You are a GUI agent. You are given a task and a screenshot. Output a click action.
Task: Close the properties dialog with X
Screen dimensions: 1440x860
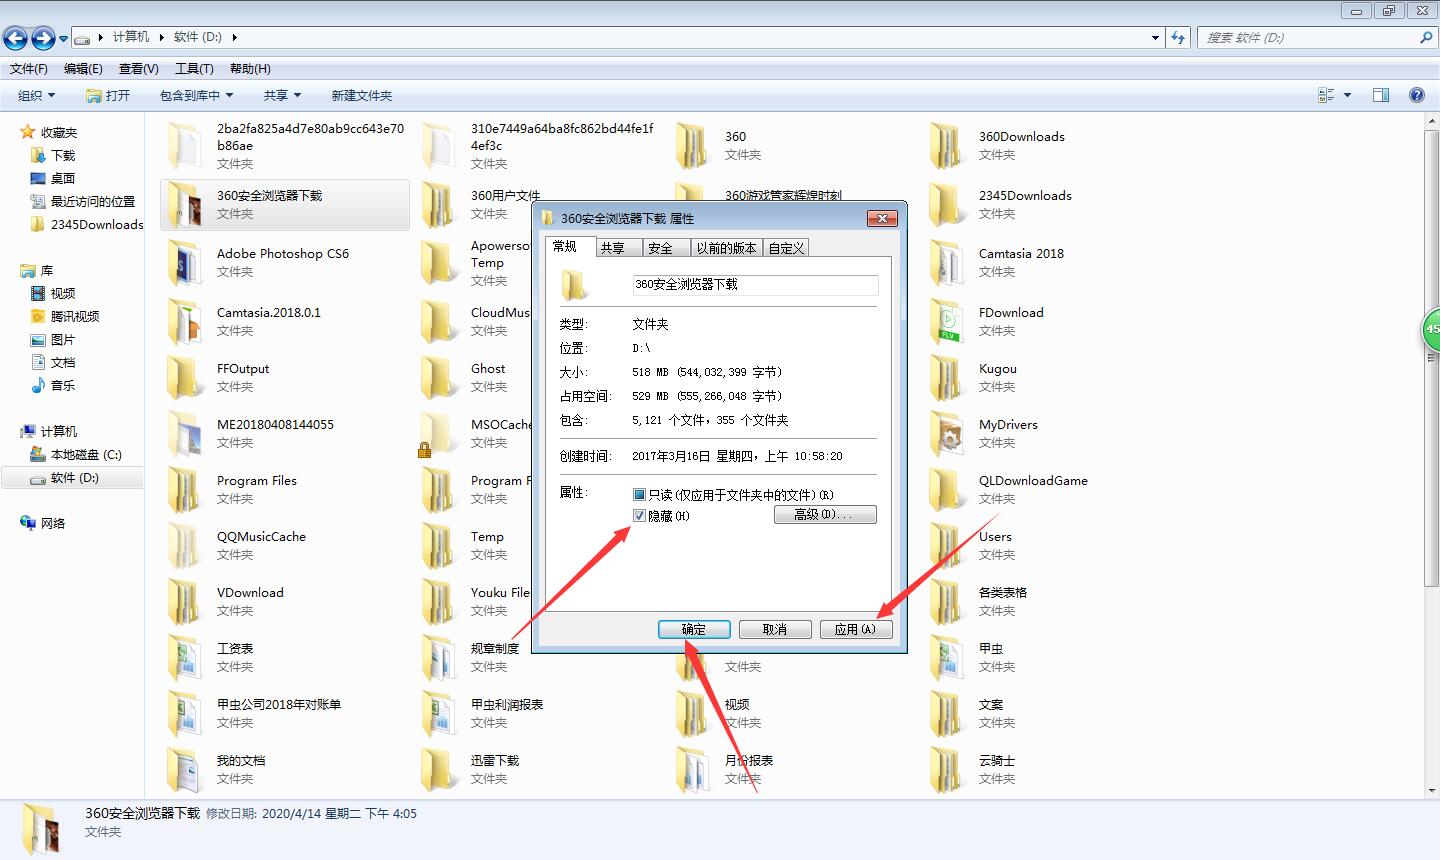[x=882, y=218]
